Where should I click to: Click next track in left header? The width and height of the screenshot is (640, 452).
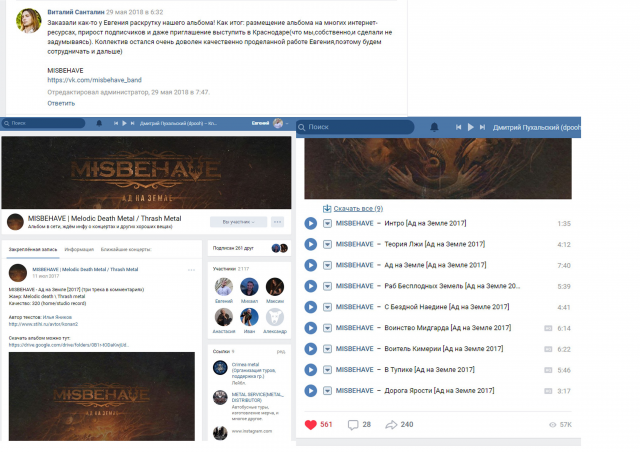click(132, 123)
